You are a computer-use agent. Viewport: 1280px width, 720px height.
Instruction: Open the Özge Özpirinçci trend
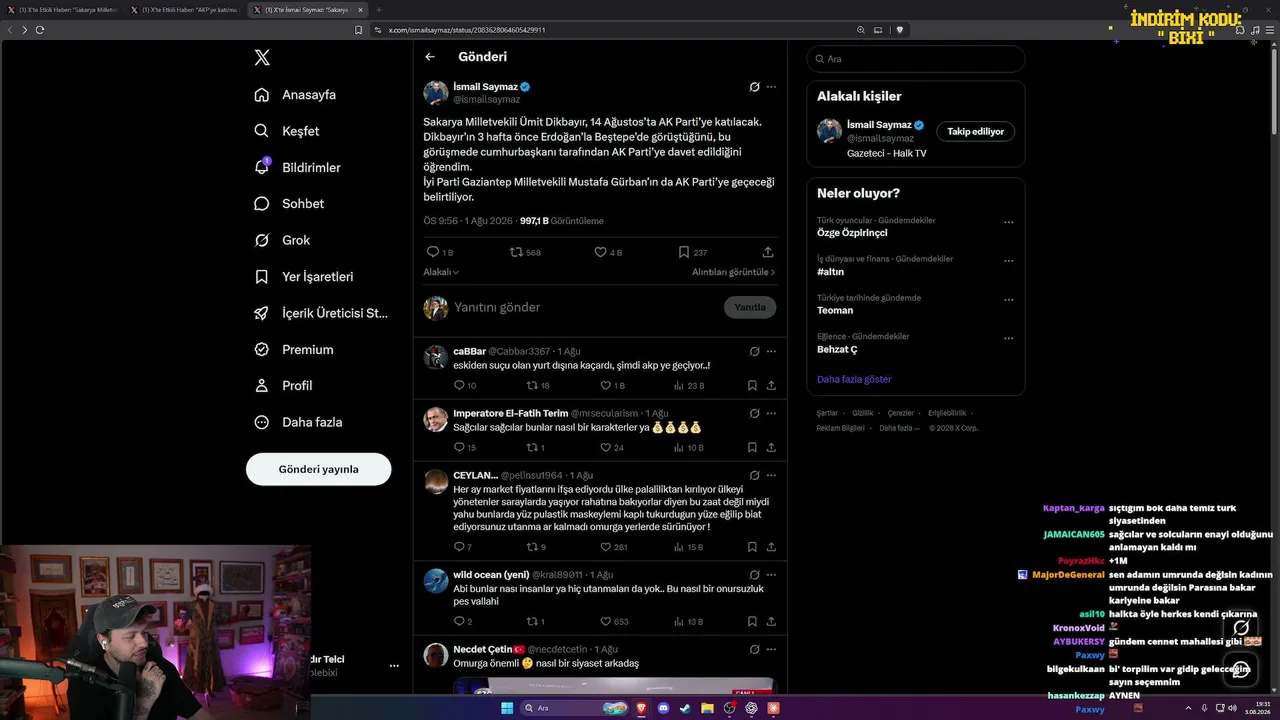[852, 233]
